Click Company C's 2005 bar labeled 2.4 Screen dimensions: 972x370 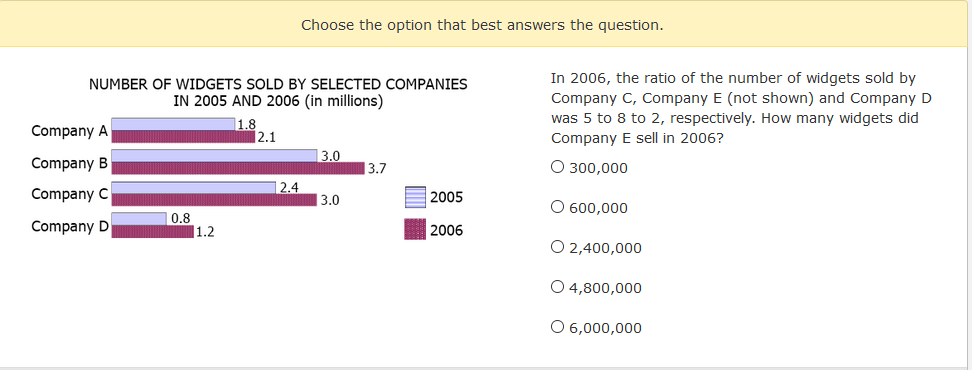coord(193,187)
